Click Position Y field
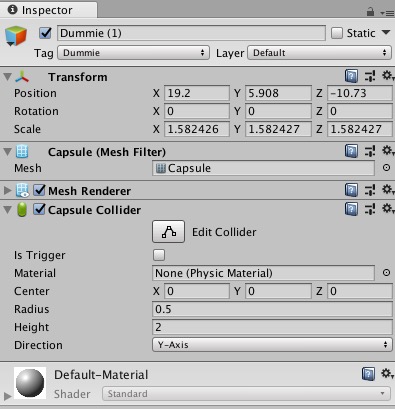Viewport: 395px width, 409px height. pos(278,93)
